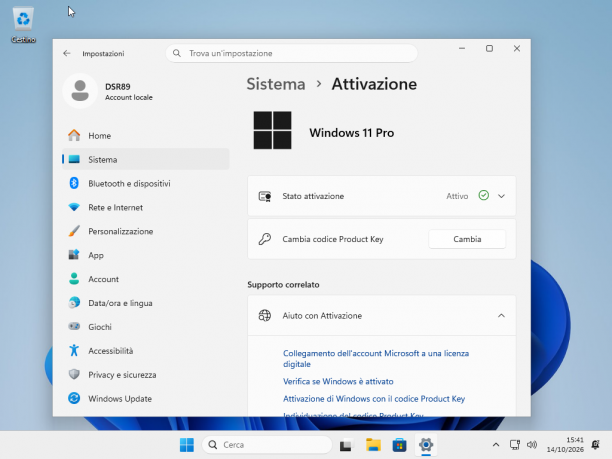612x459 pixels.
Task: Select Bluetooth e dispositivi in sidebar
Action: pyautogui.click(x=146, y=183)
